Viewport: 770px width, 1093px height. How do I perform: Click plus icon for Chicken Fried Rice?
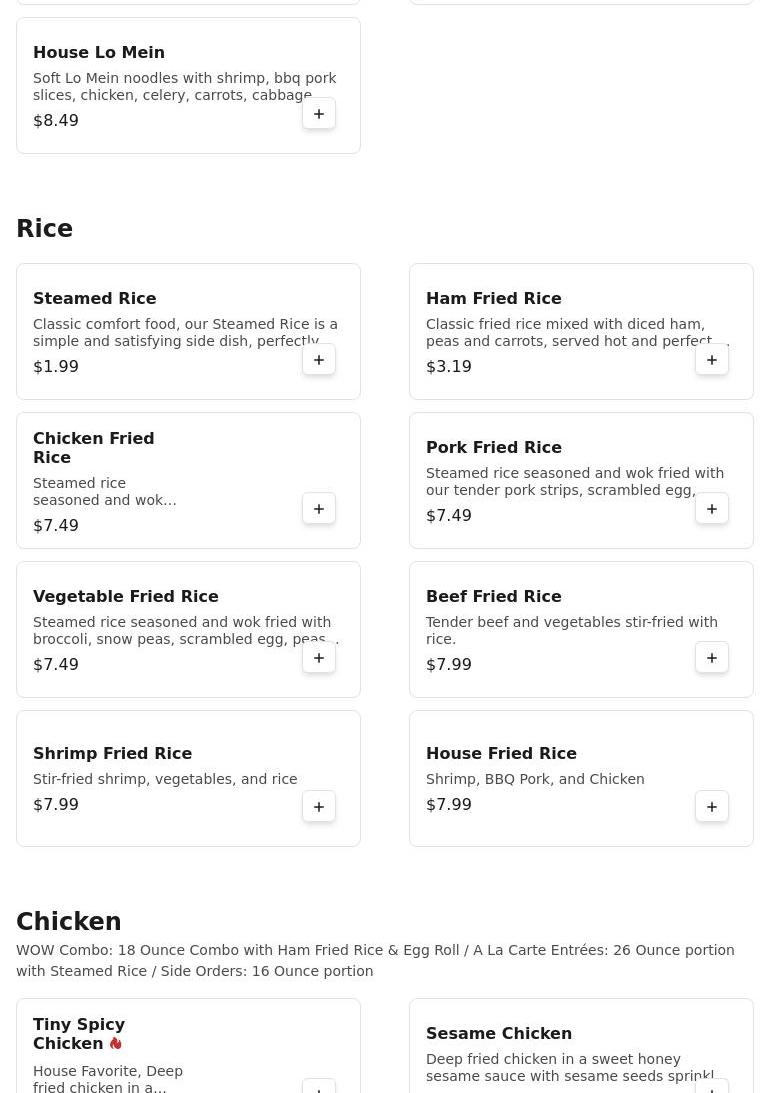tap(319, 509)
